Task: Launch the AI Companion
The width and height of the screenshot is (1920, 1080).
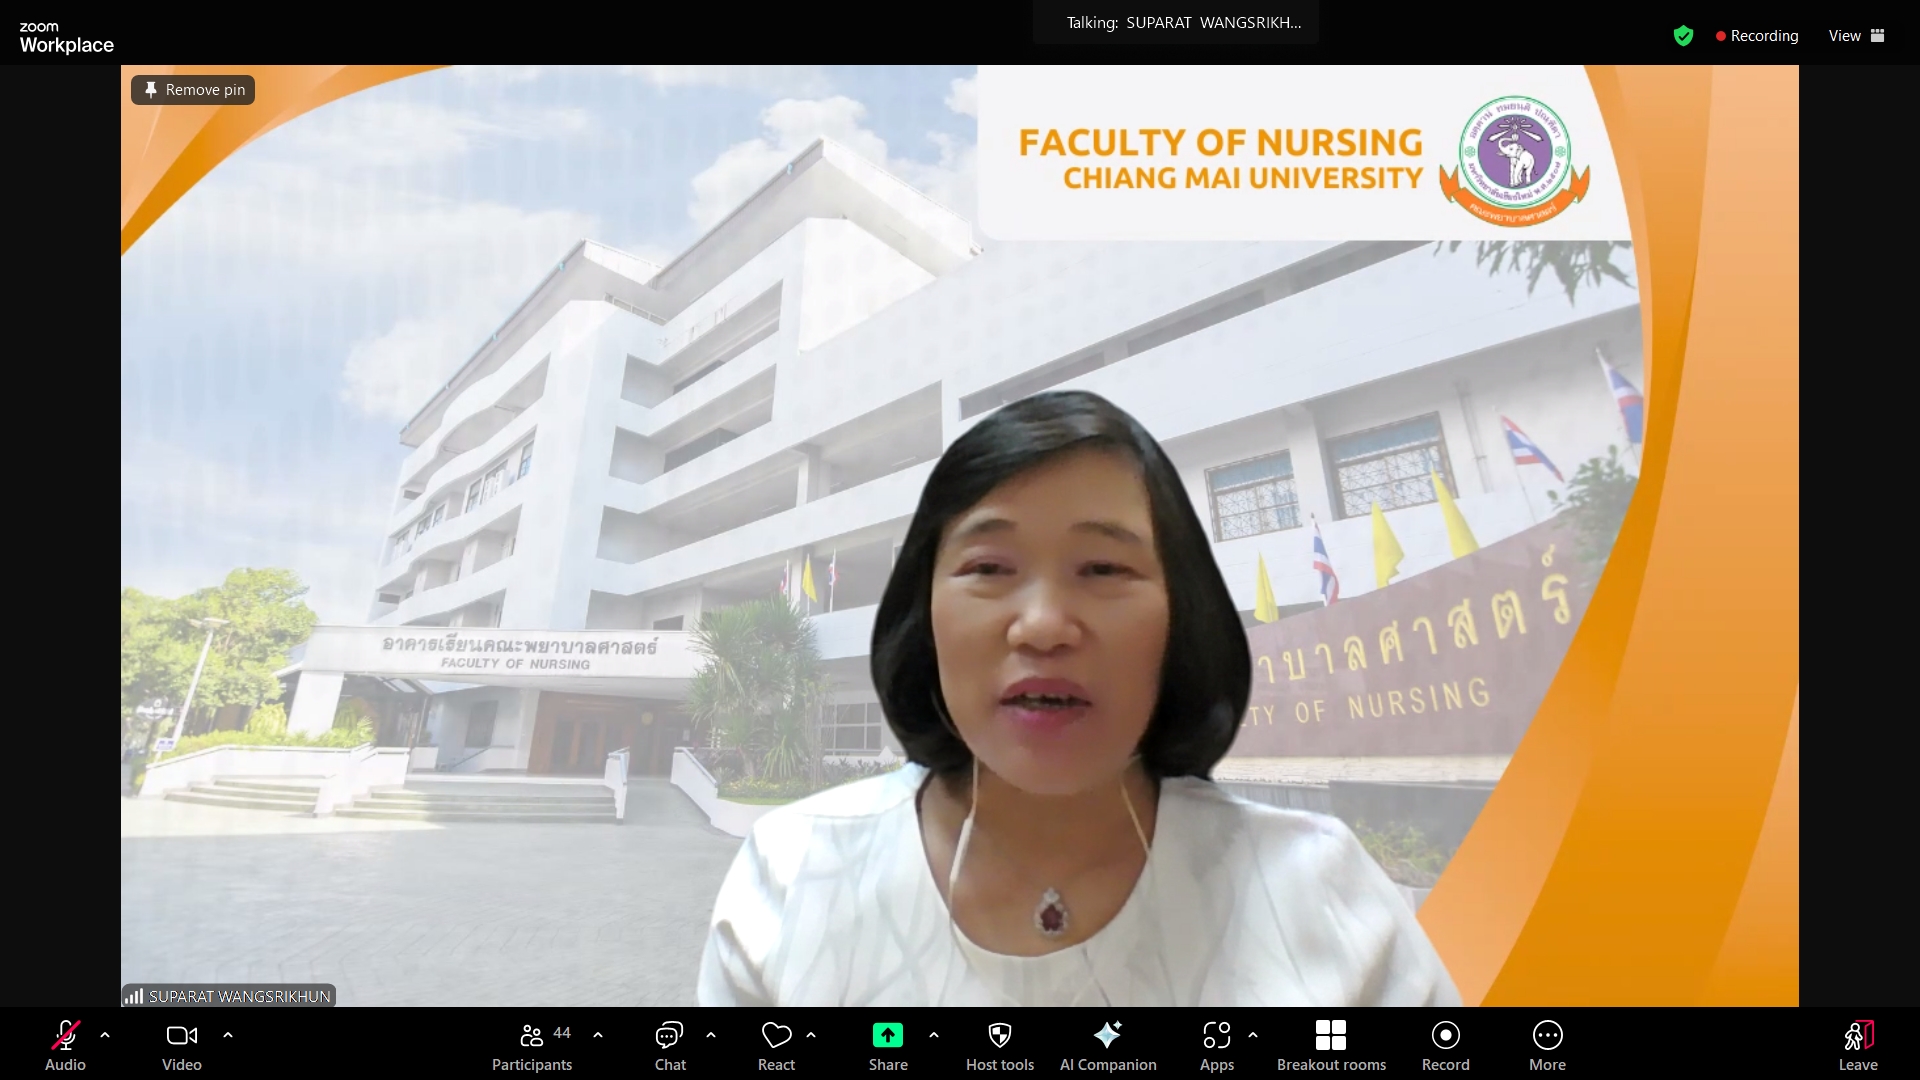Action: tap(1108, 1045)
